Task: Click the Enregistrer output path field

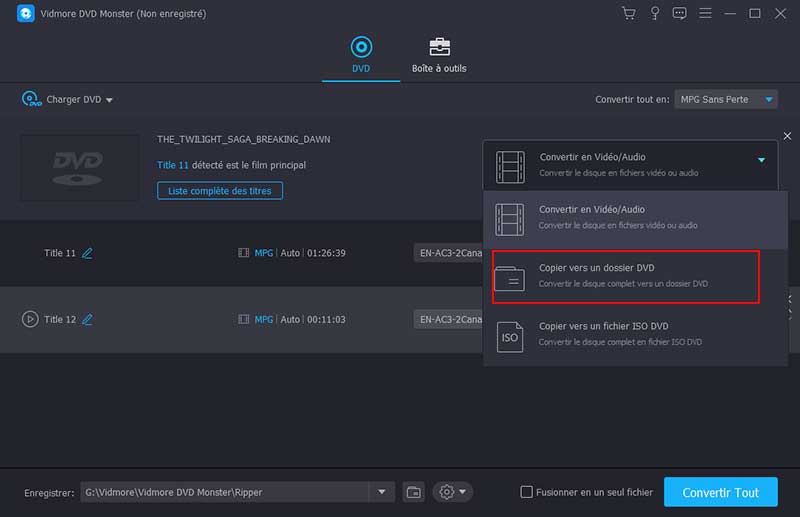Action: (224, 492)
